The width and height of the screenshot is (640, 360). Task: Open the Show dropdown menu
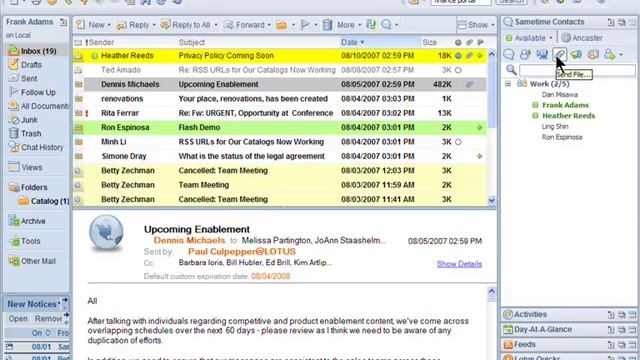pos(476,25)
